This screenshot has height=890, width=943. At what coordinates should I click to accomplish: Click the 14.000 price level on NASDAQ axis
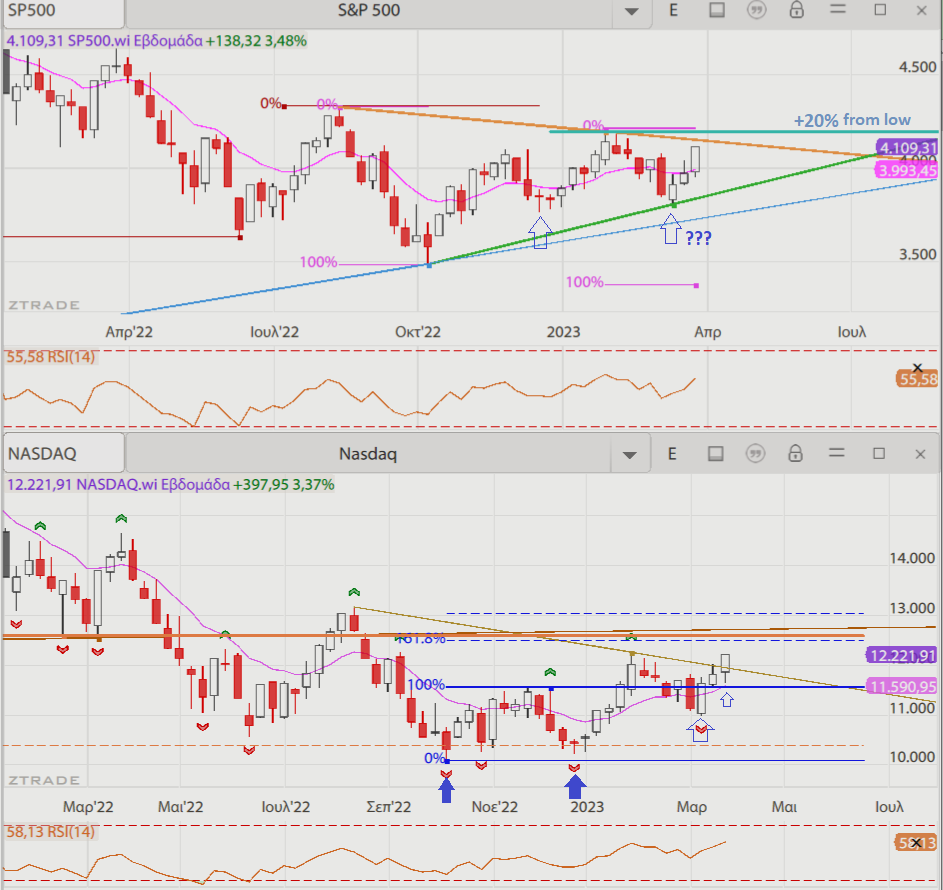click(x=912, y=558)
